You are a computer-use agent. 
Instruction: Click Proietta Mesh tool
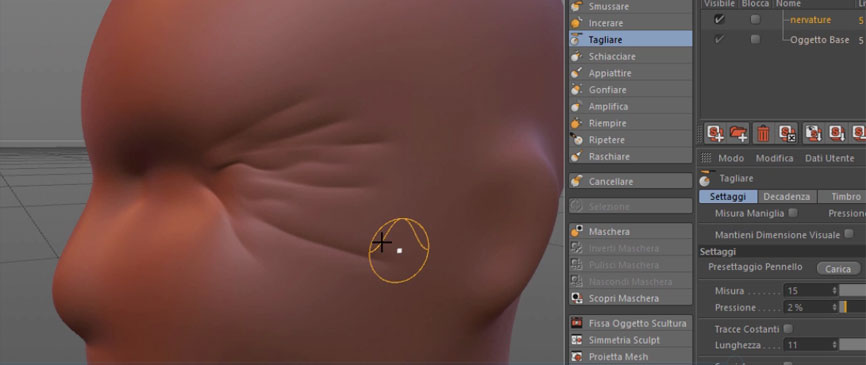(630, 356)
